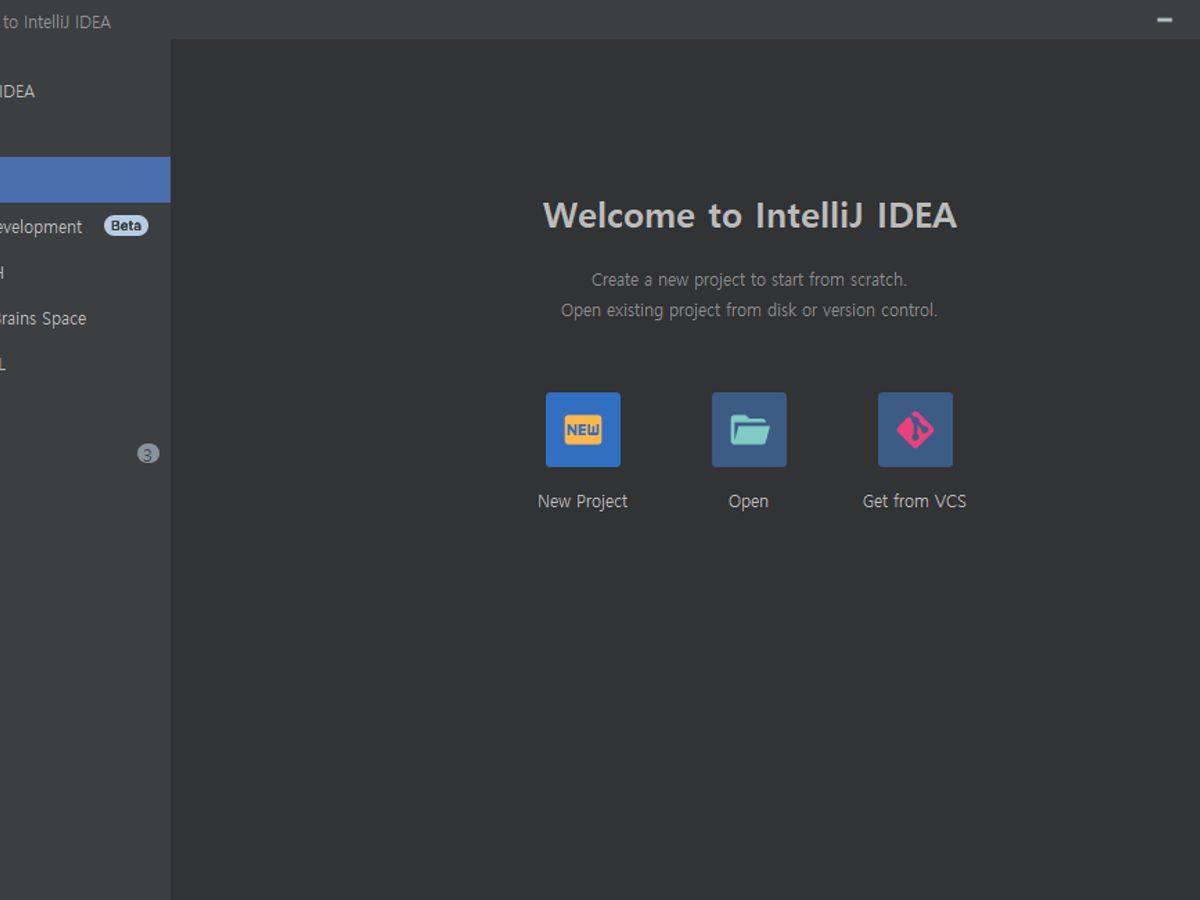
Task: Click the Welcome to IntelliJ IDEA heading
Action: (749, 215)
